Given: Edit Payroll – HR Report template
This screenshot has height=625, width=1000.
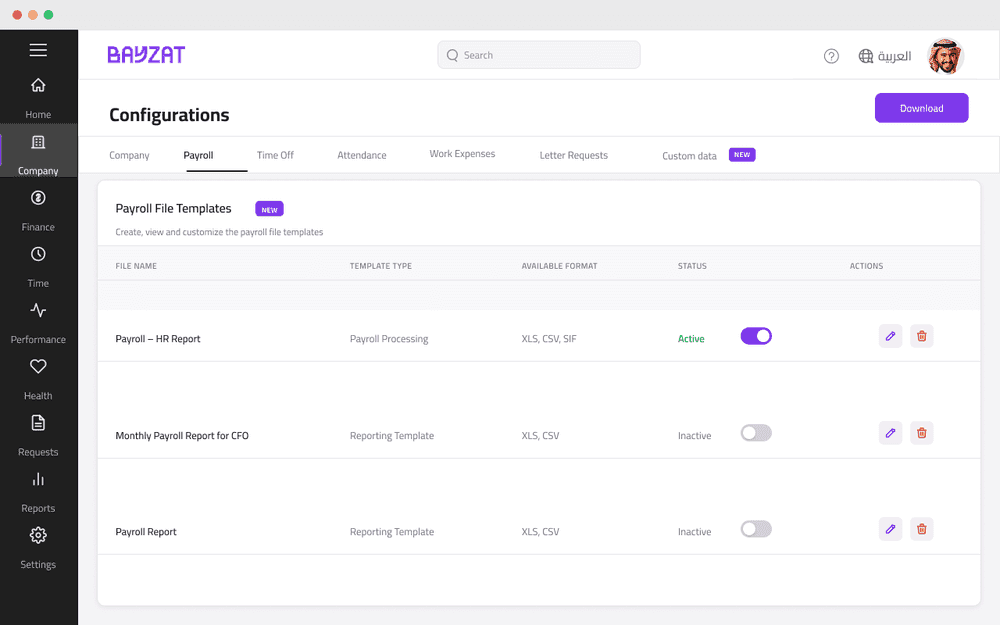Looking at the screenshot, I should tap(890, 336).
